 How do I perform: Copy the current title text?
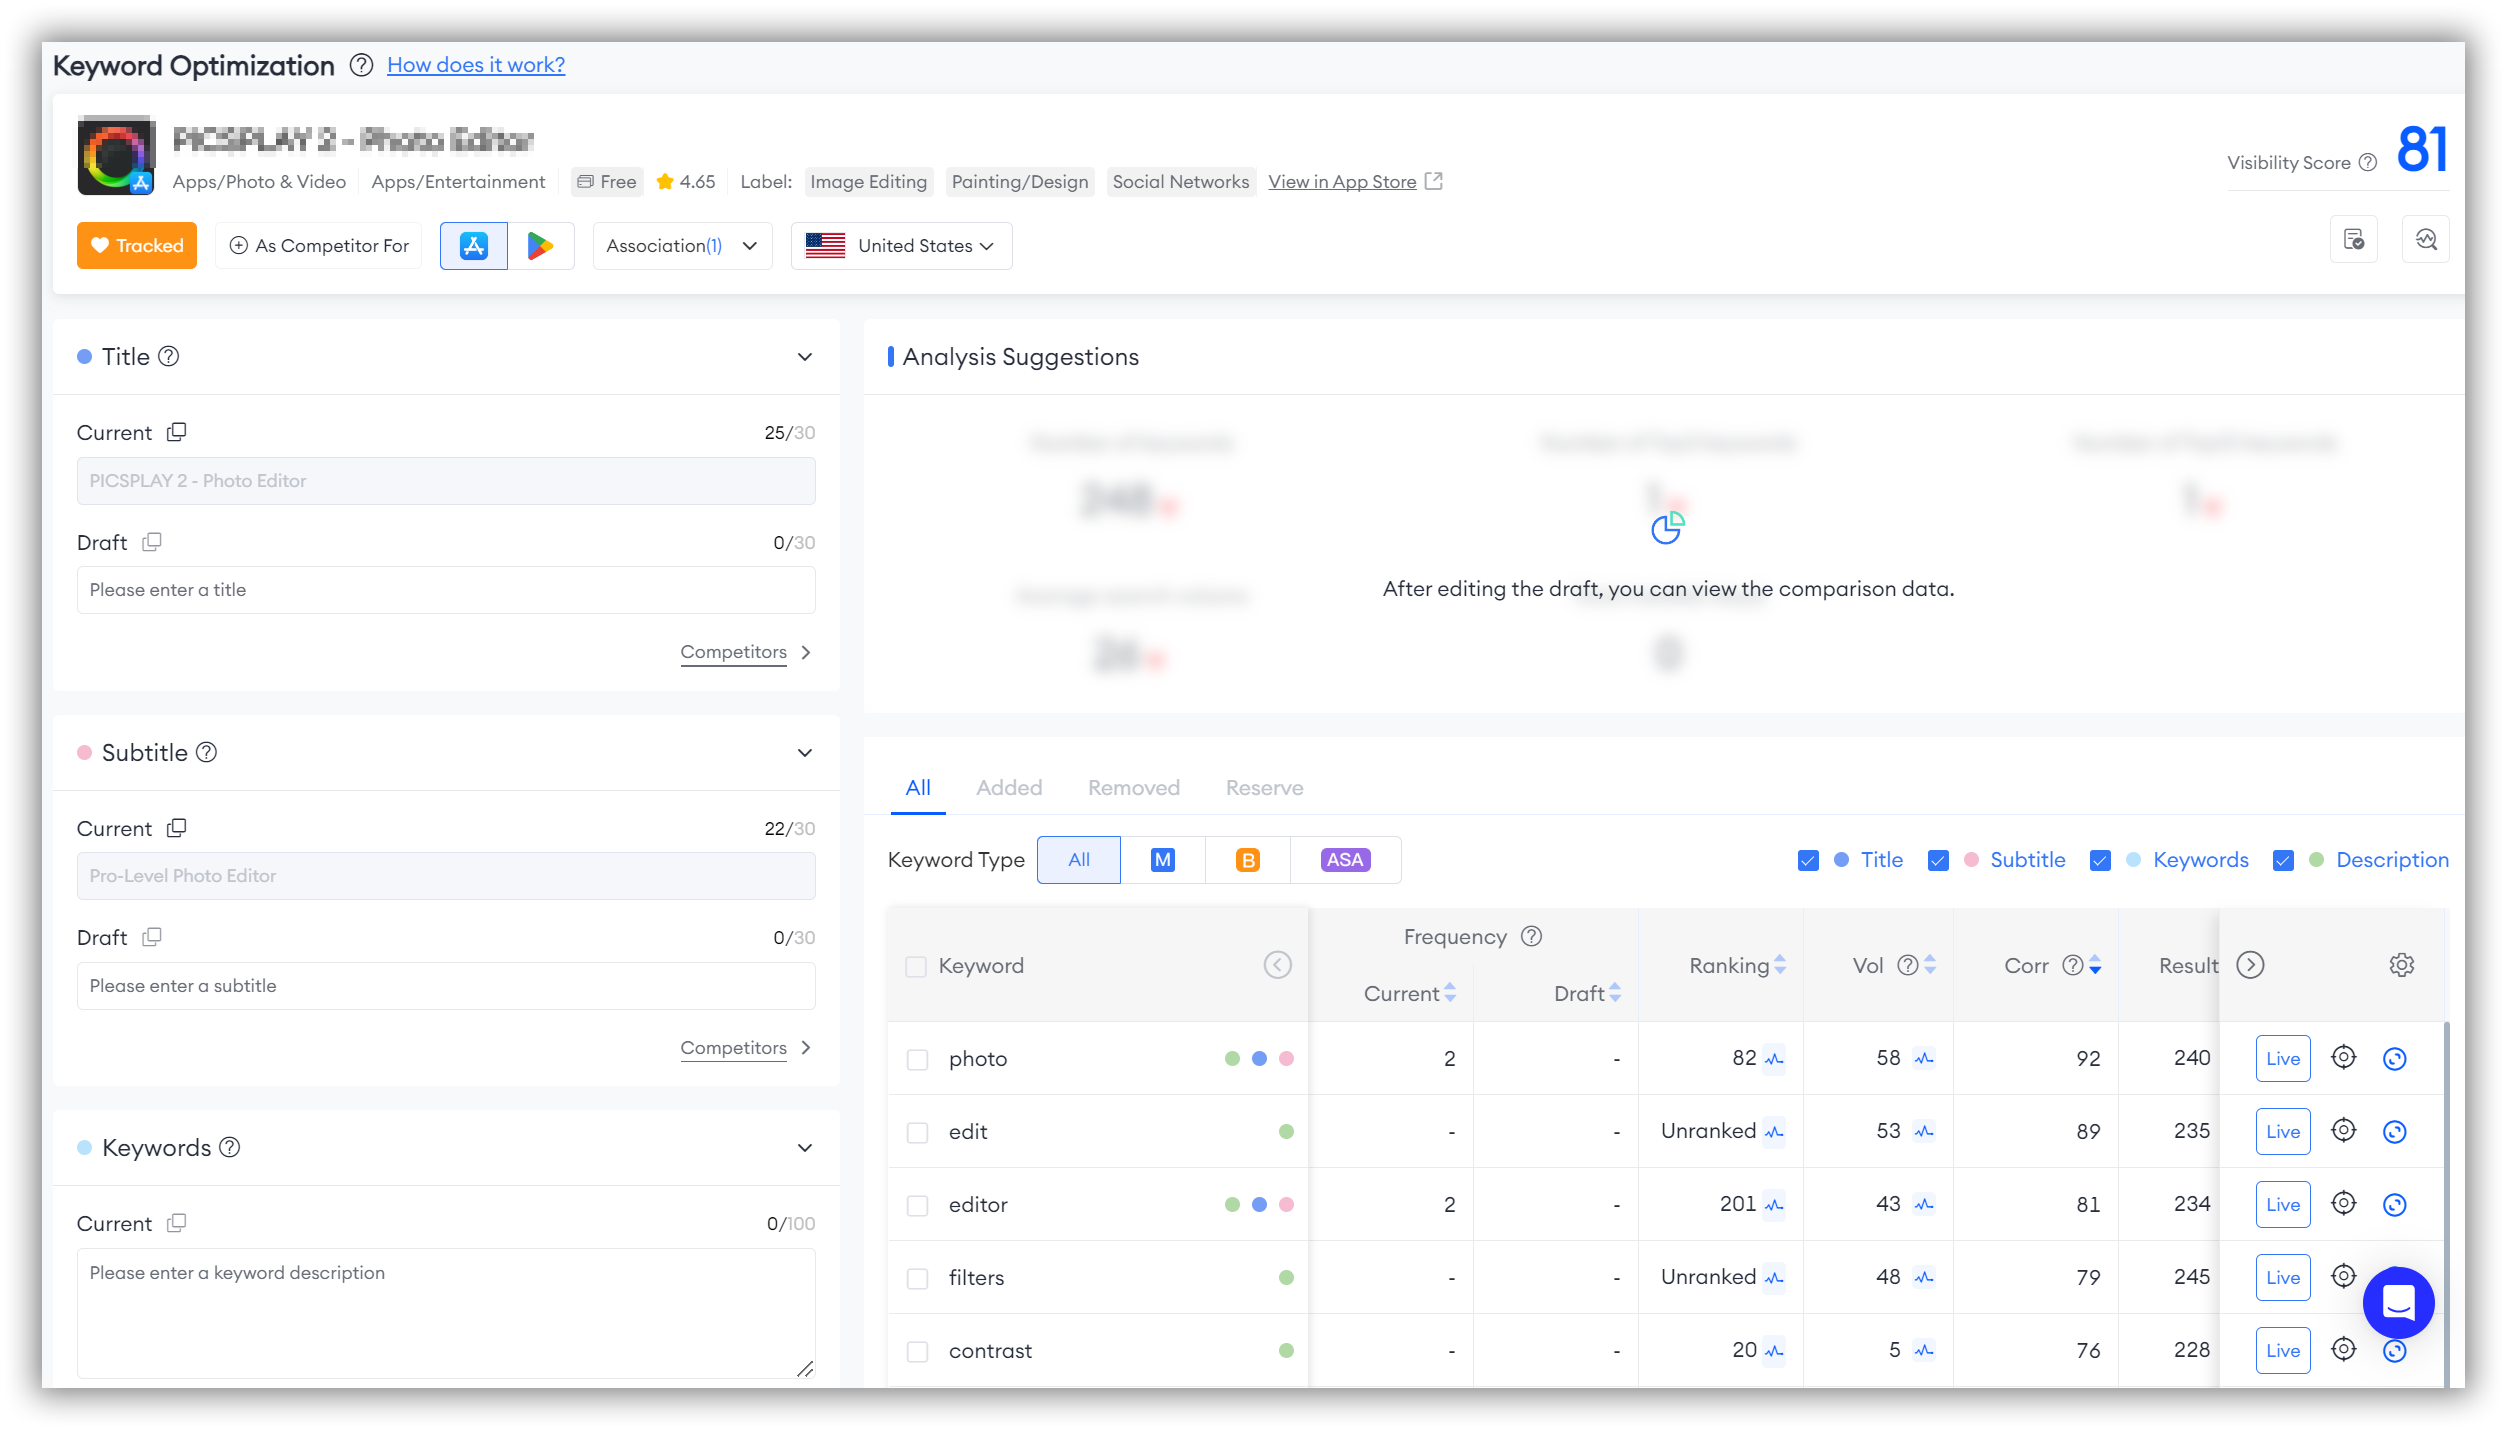pyautogui.click(x=177, y=432)
